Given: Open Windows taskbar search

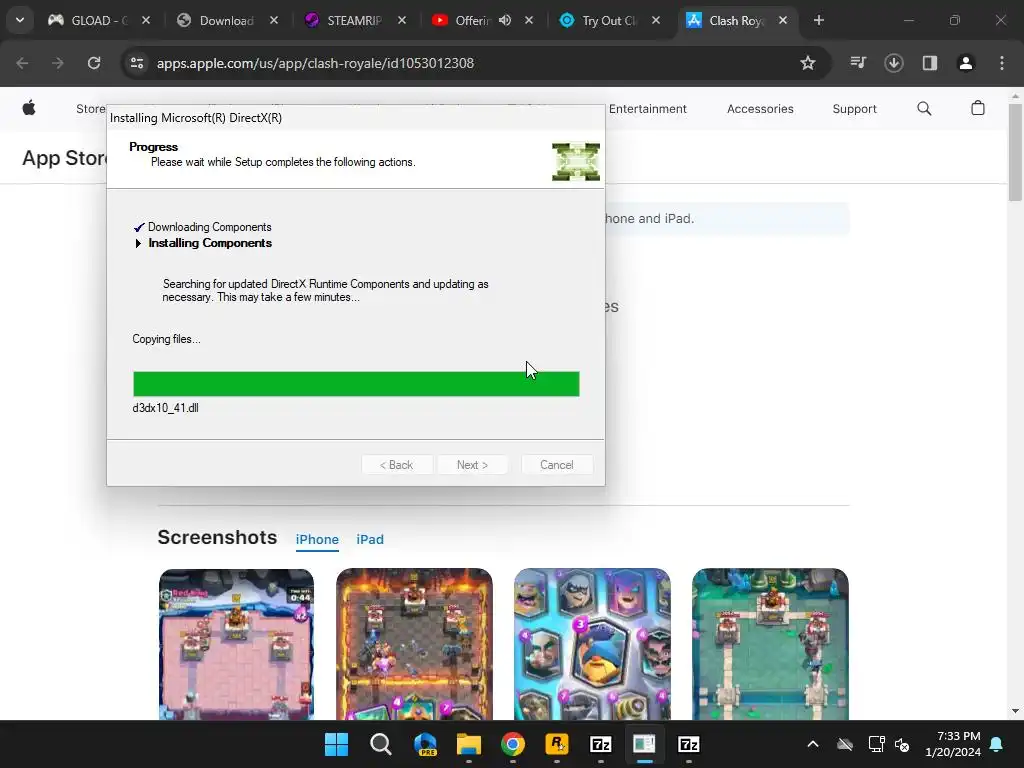Looking at the screenshot, I should tap(381, 744).
